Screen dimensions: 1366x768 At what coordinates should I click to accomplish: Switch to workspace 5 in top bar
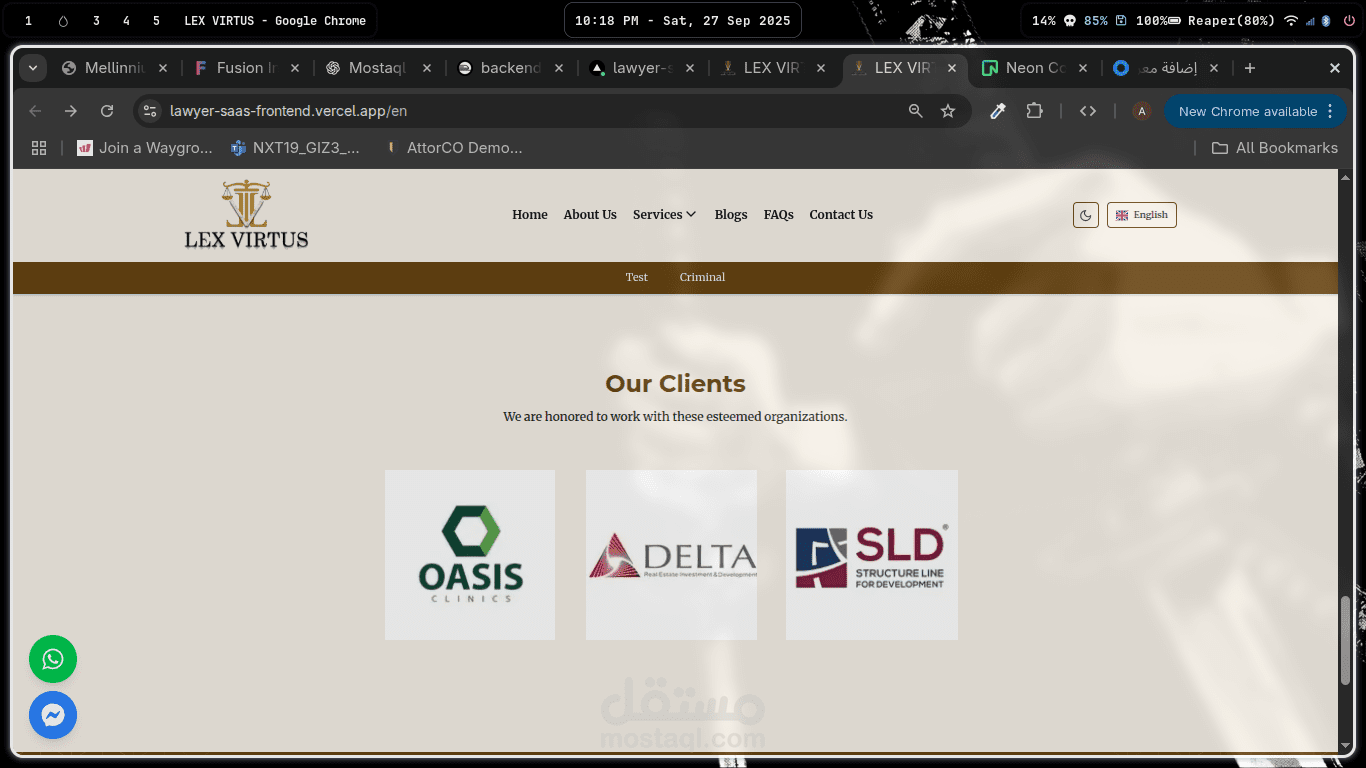[156, 20]
